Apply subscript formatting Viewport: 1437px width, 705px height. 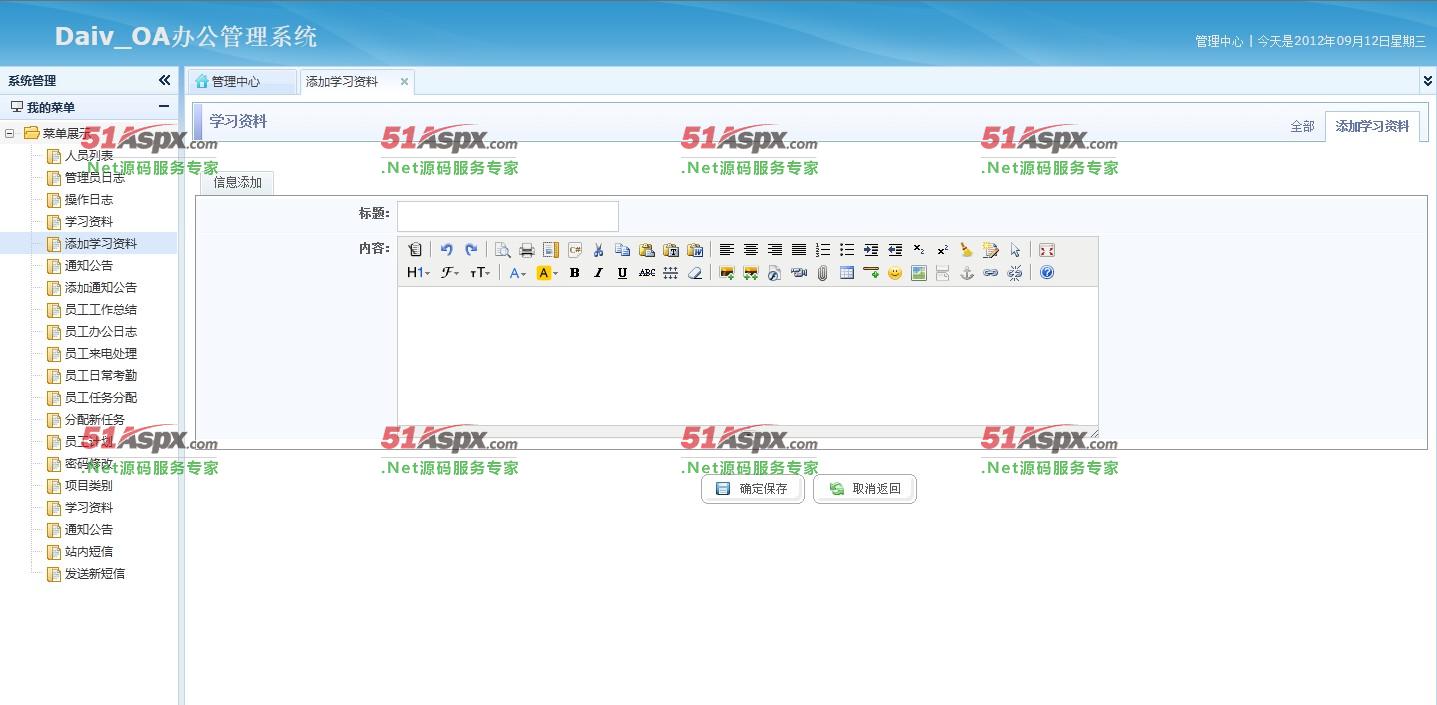[919, 250]
